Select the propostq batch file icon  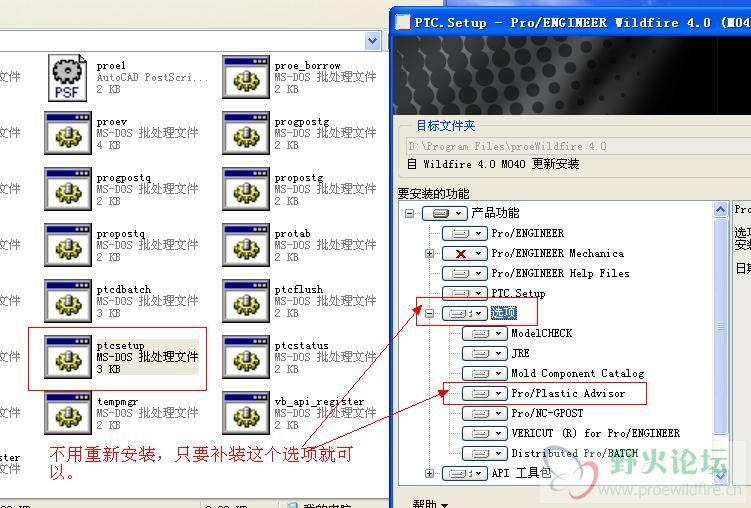tap(68, 245)
